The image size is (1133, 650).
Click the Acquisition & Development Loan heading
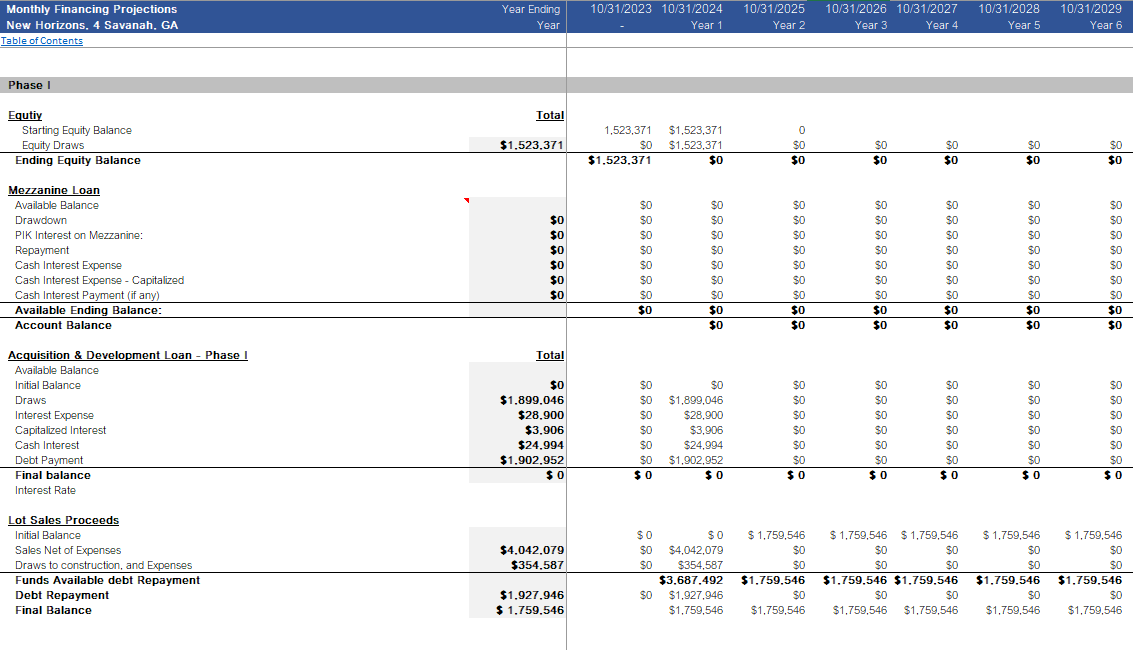pos(127,355)
